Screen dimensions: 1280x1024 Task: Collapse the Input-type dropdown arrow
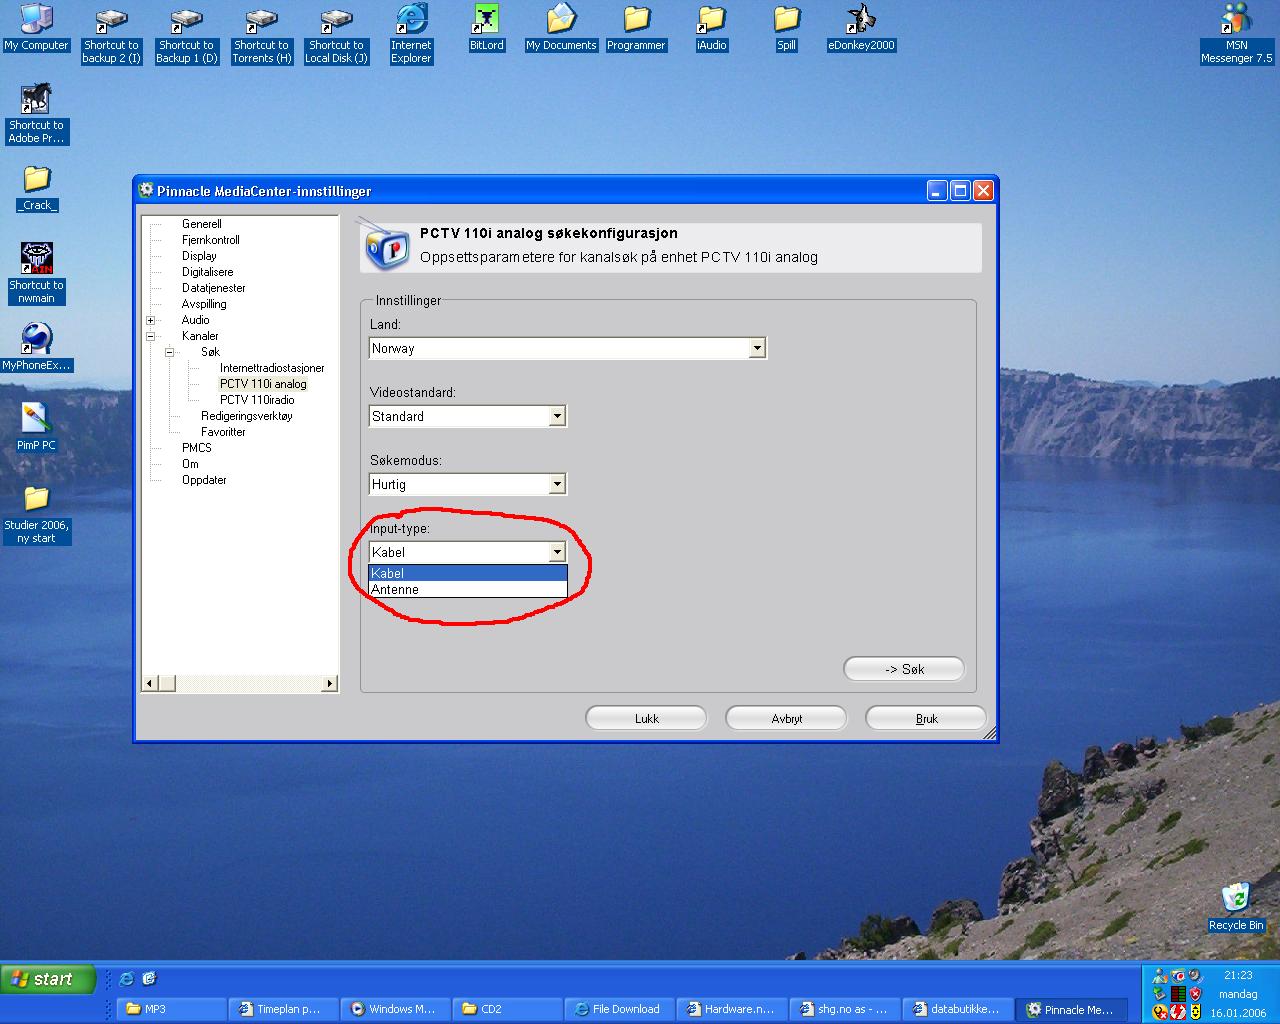[x=557, y=552]
